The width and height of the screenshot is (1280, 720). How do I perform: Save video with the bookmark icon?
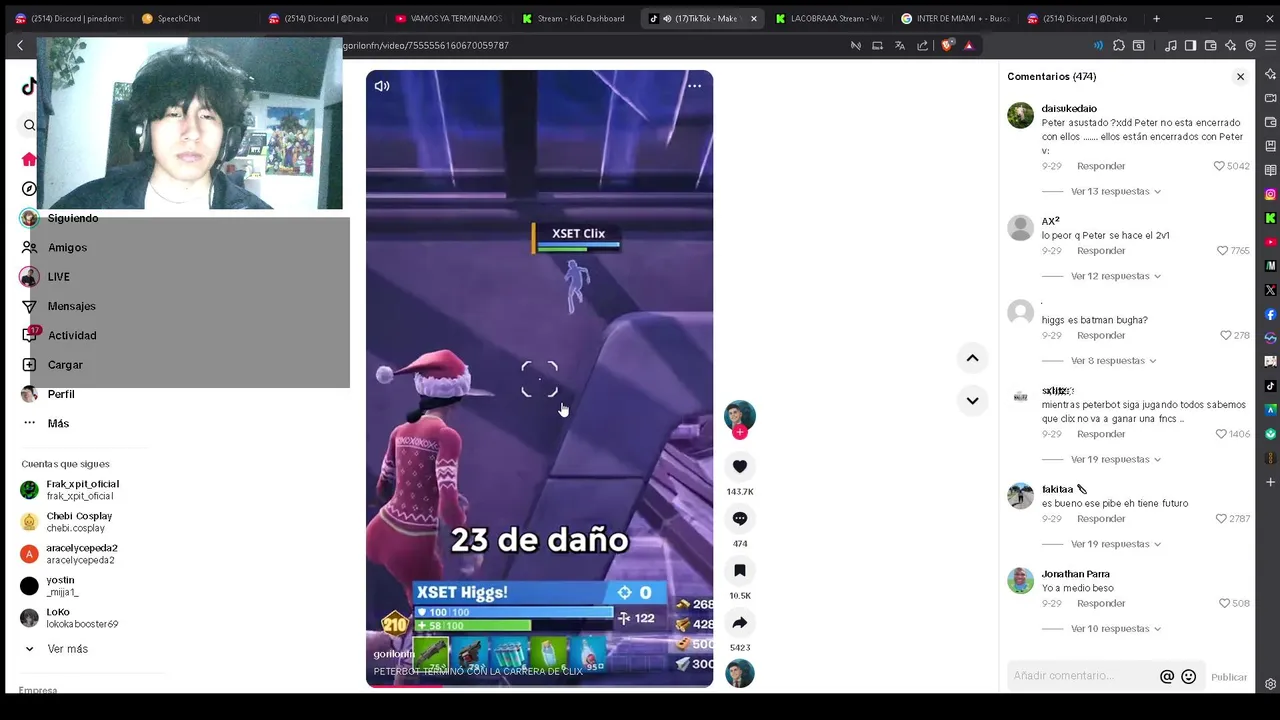[740, 570]
